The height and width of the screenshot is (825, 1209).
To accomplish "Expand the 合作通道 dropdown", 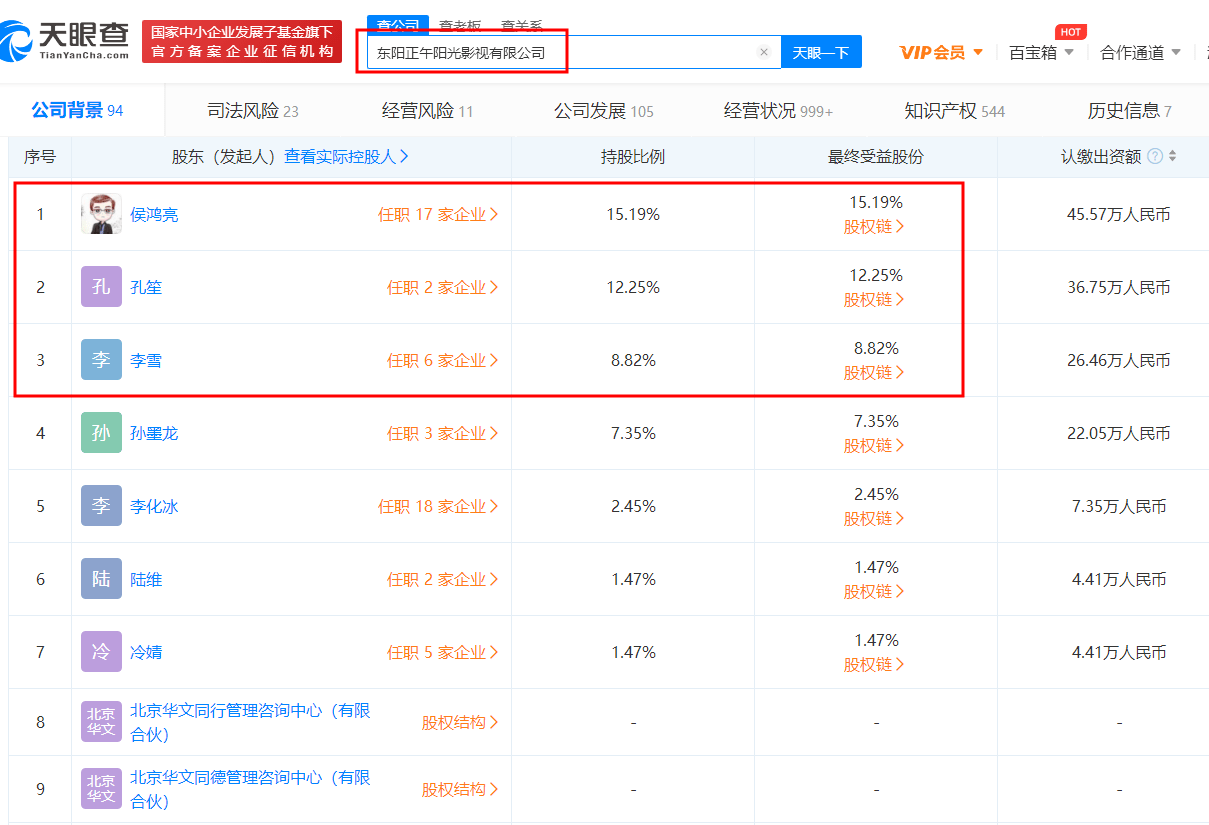I will [1140, 52].
